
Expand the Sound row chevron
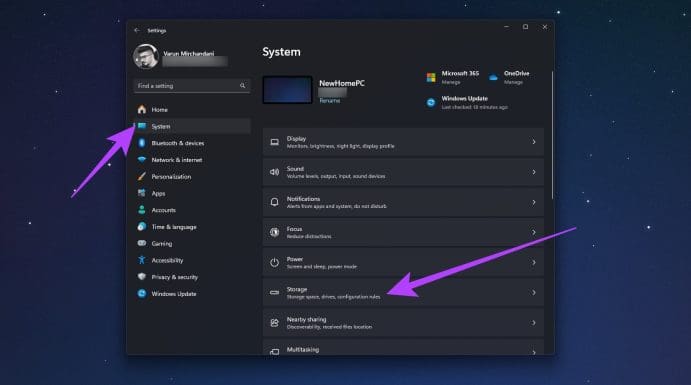coord(534,172)
